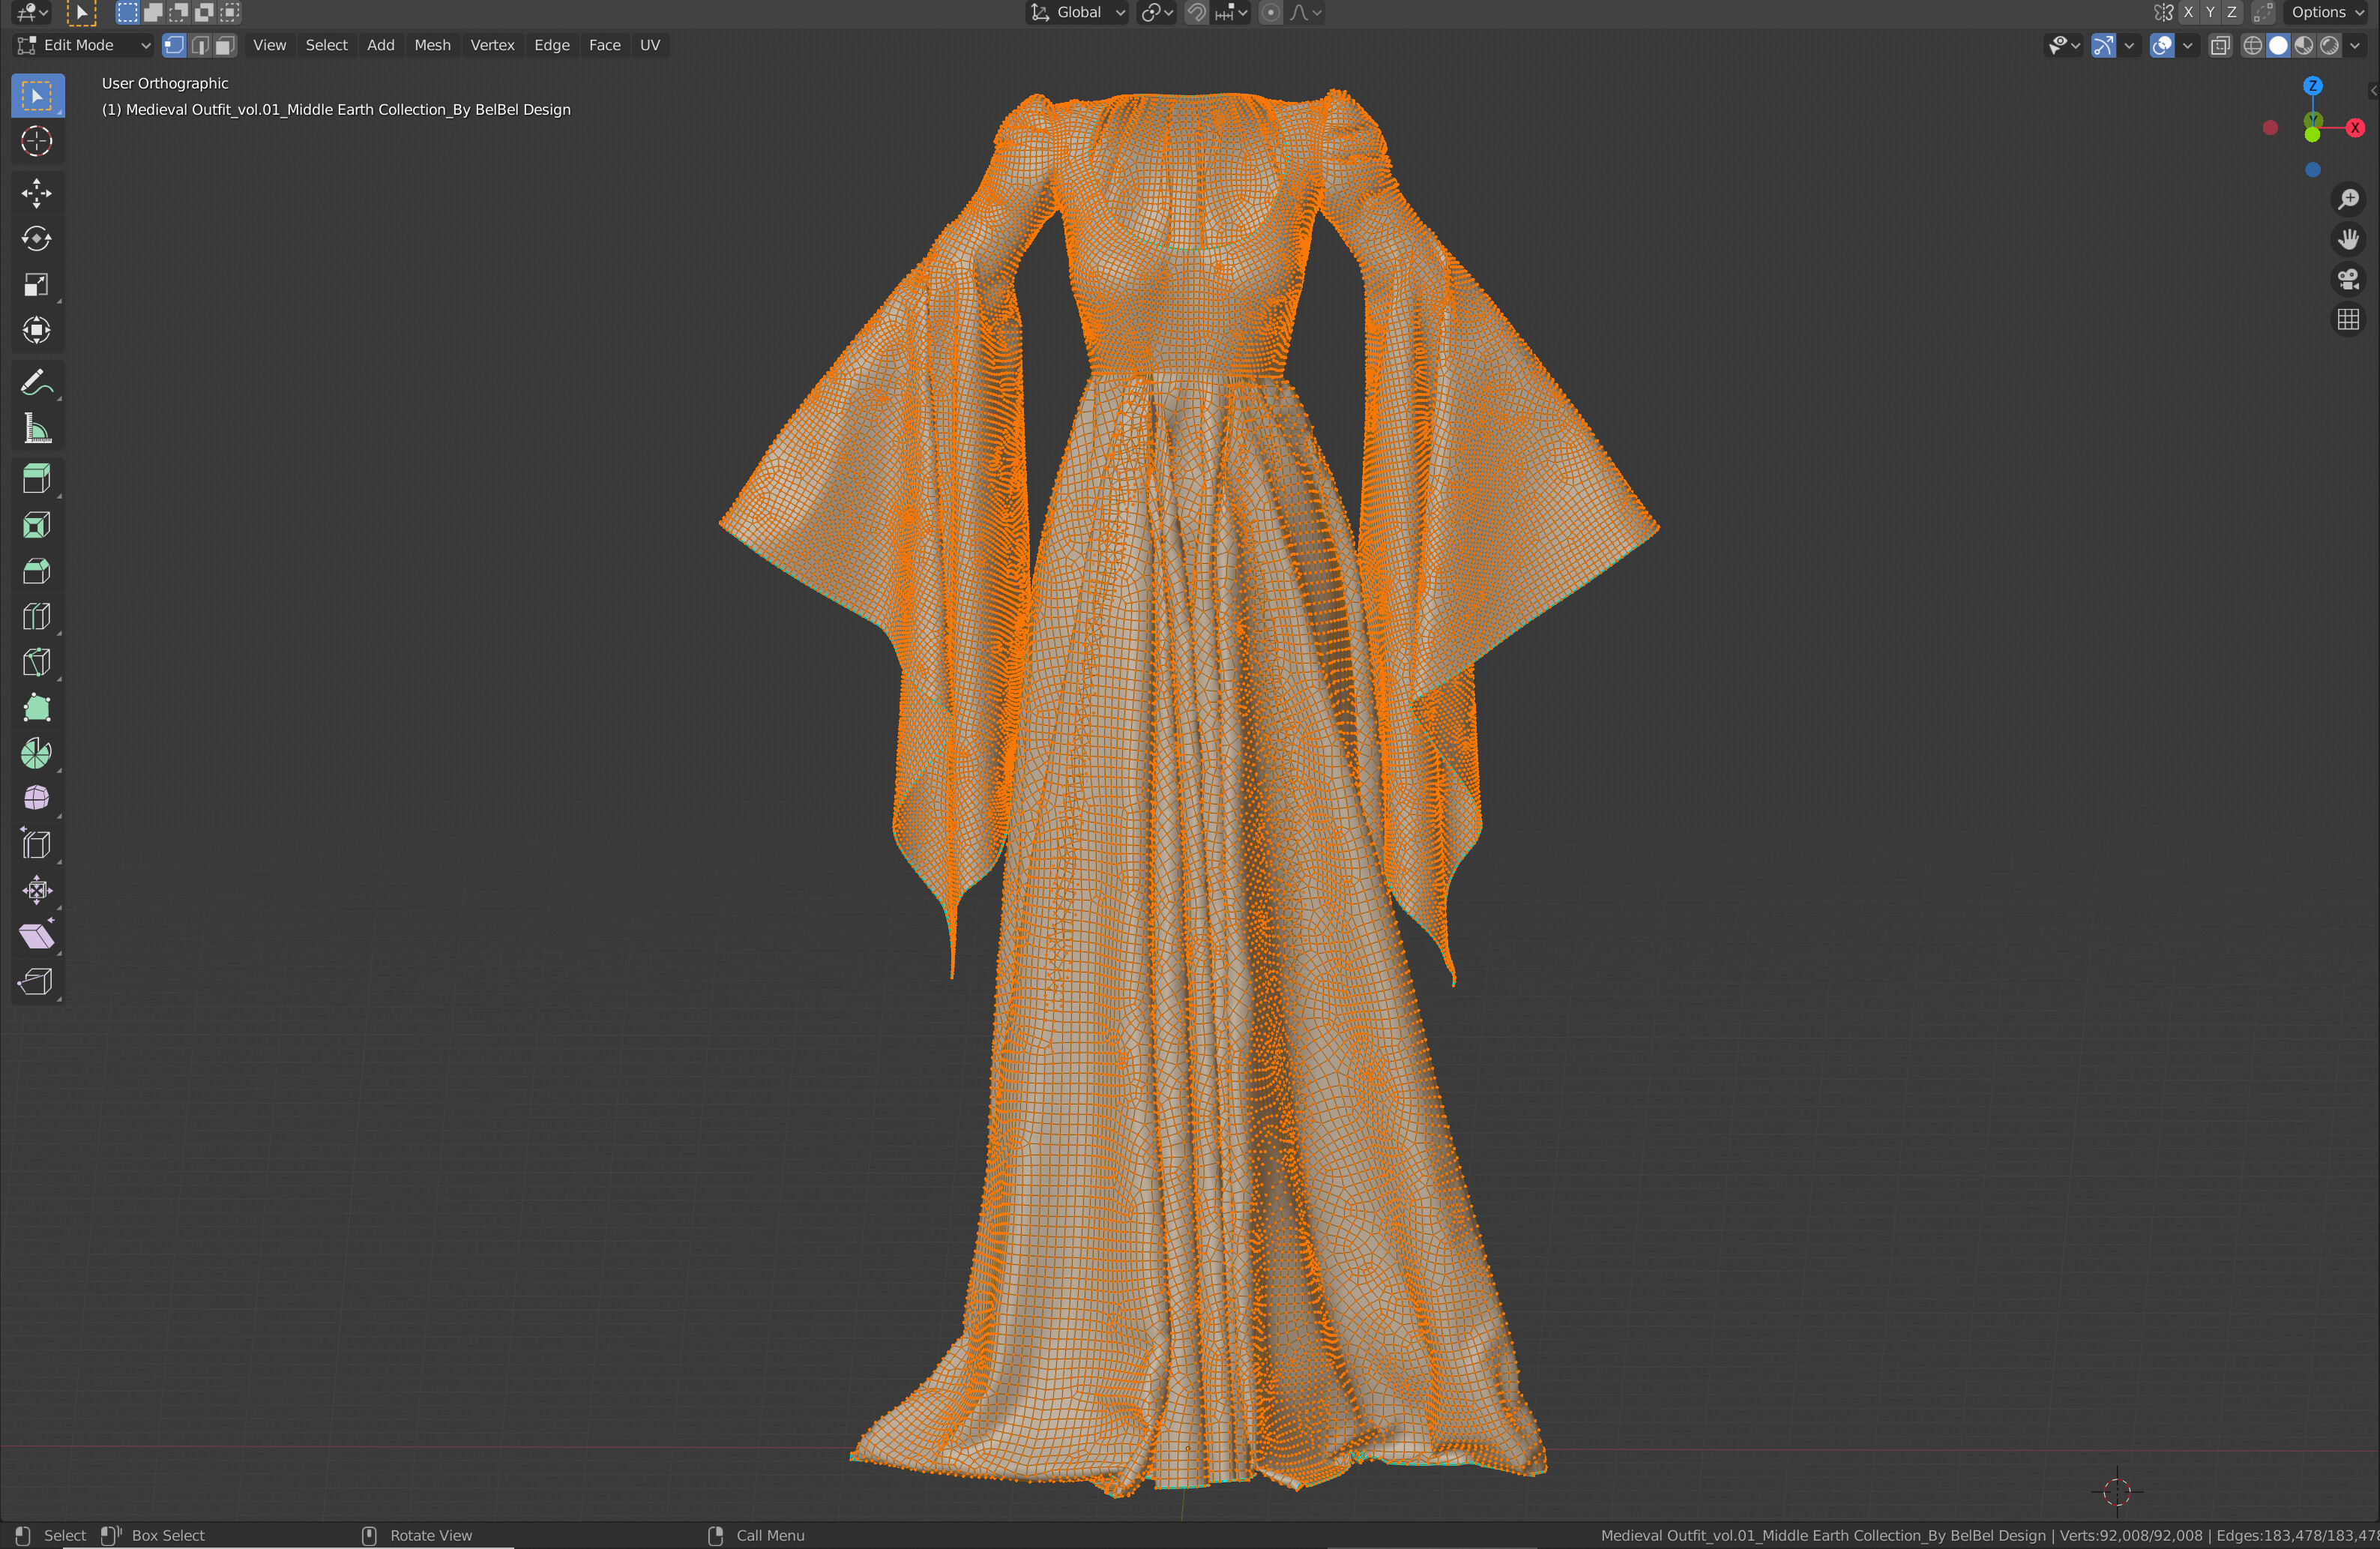Switch to orthographic grid view button
Image resolution: width=2380 pixels, height=1549 pixels.
(x=2348, y=319)
